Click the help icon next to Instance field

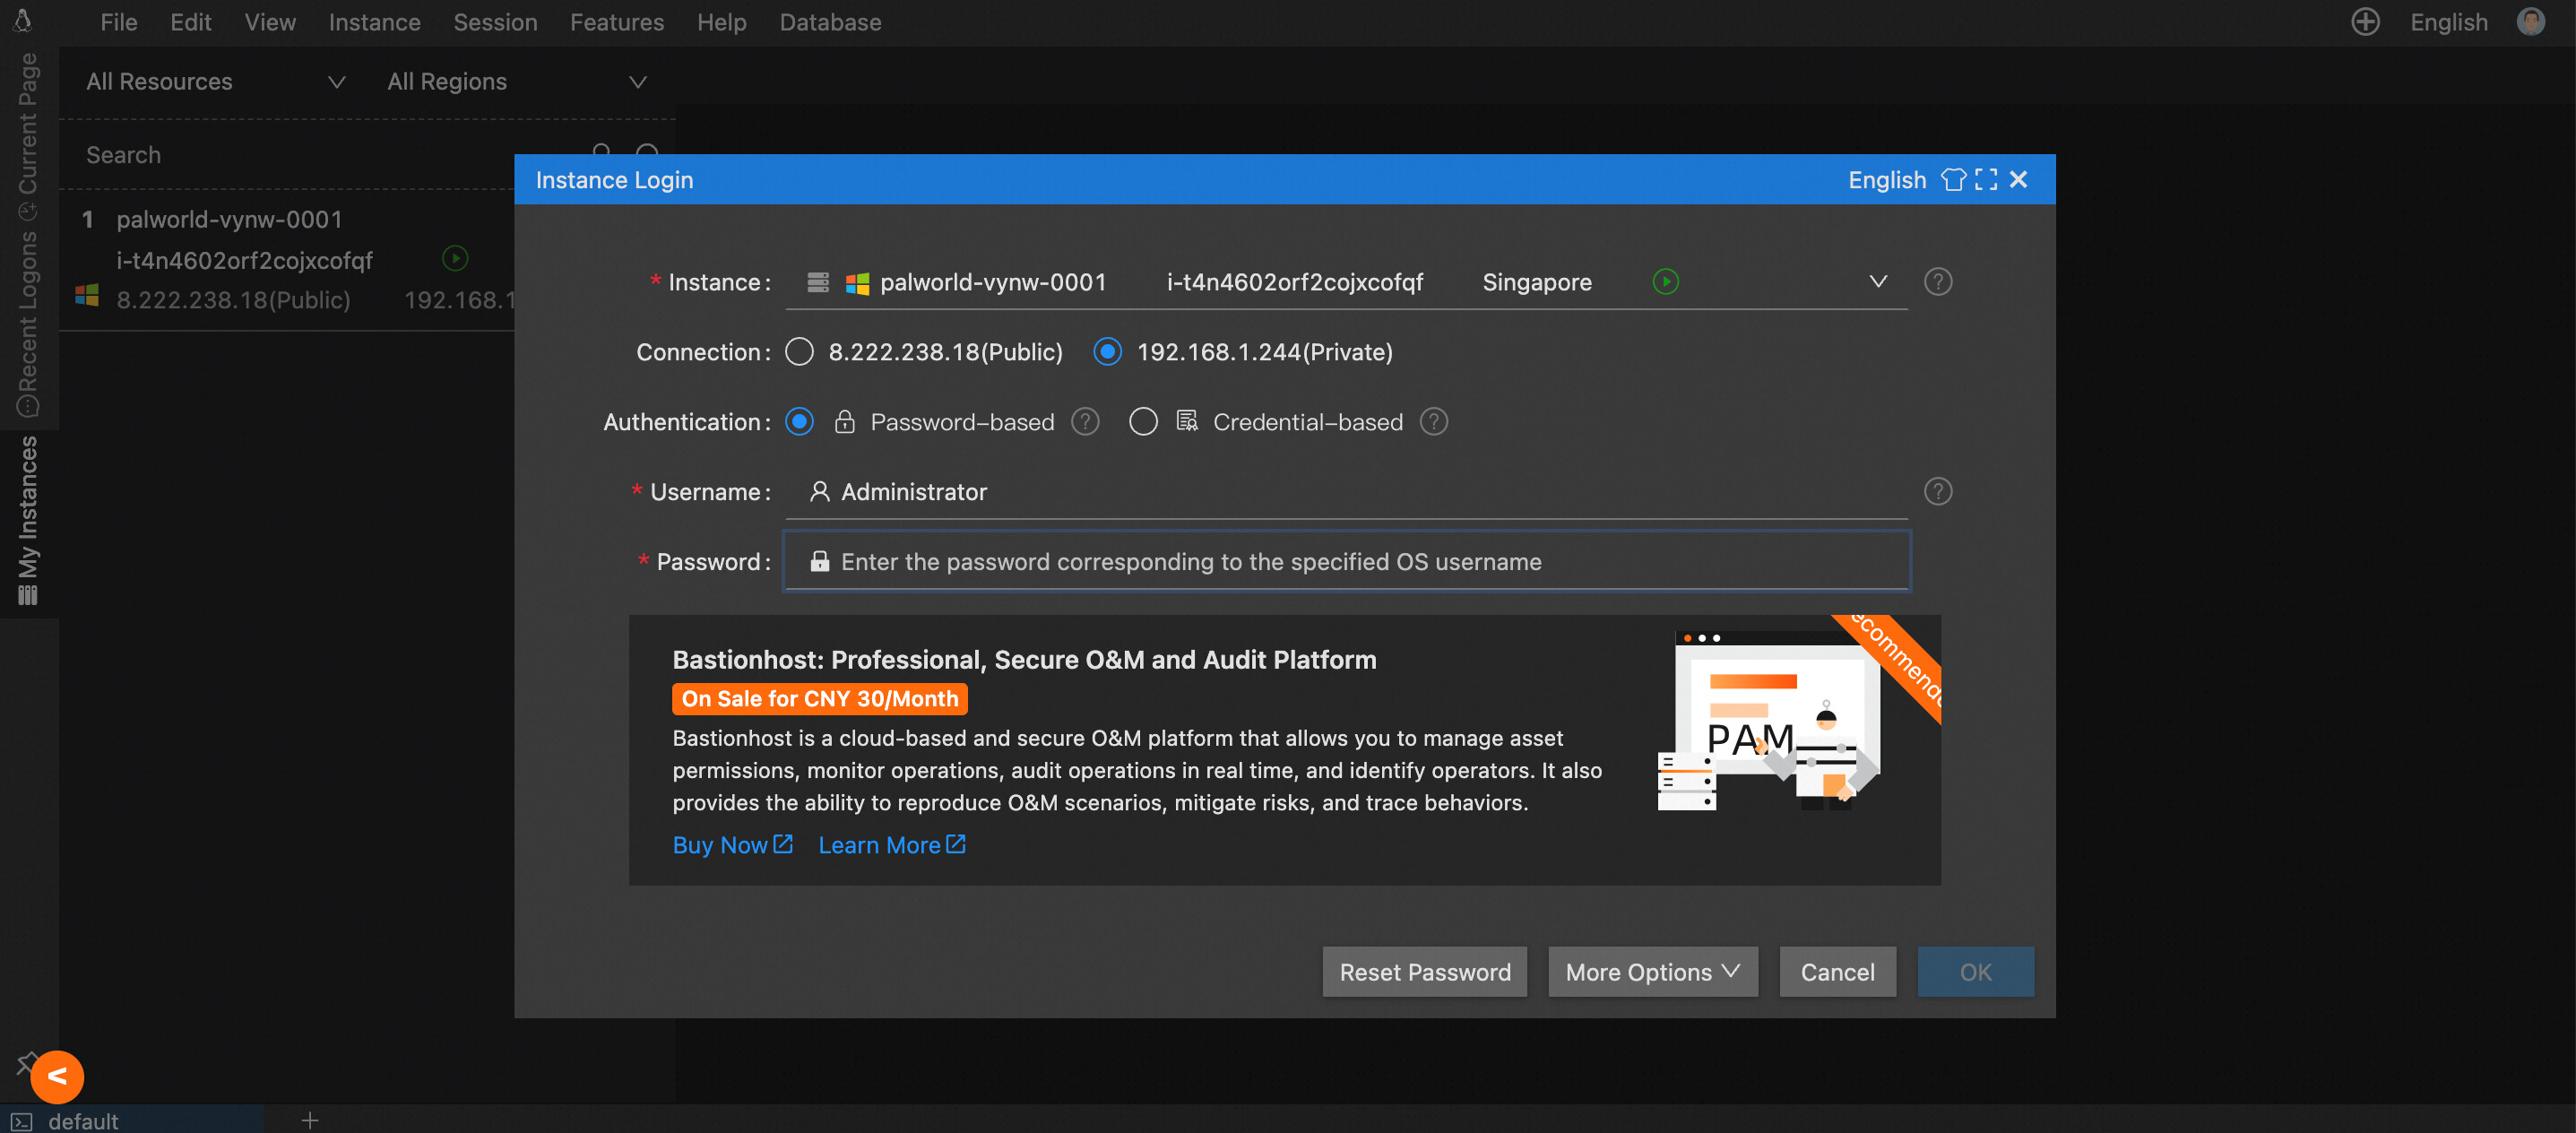(1938, 282)
